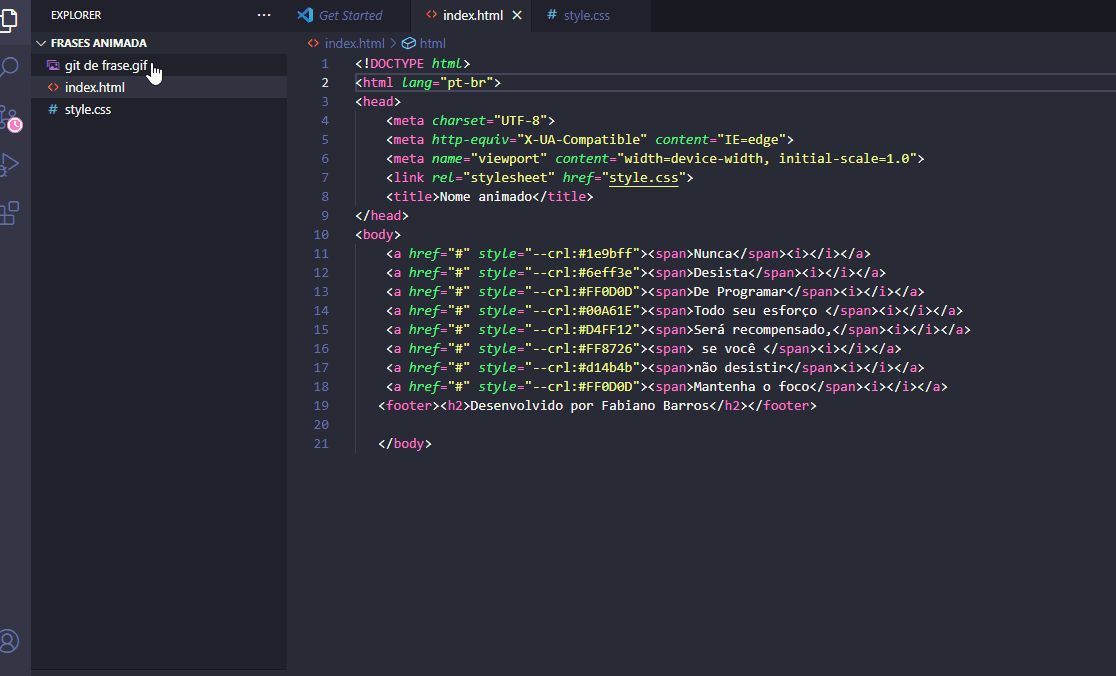Click the HTML icon next to index.html breadcrumb

pyautogui.click(x=312, y=43)
